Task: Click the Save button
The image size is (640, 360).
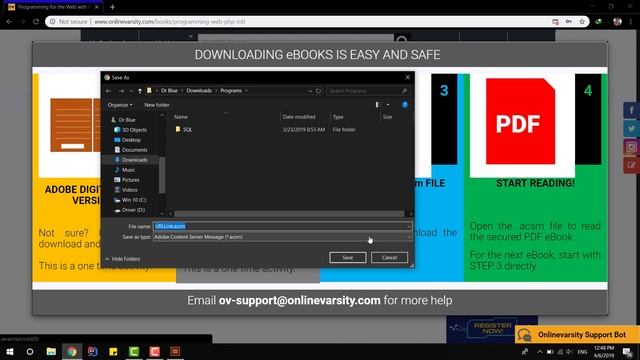Action: [x=348, y=258]
